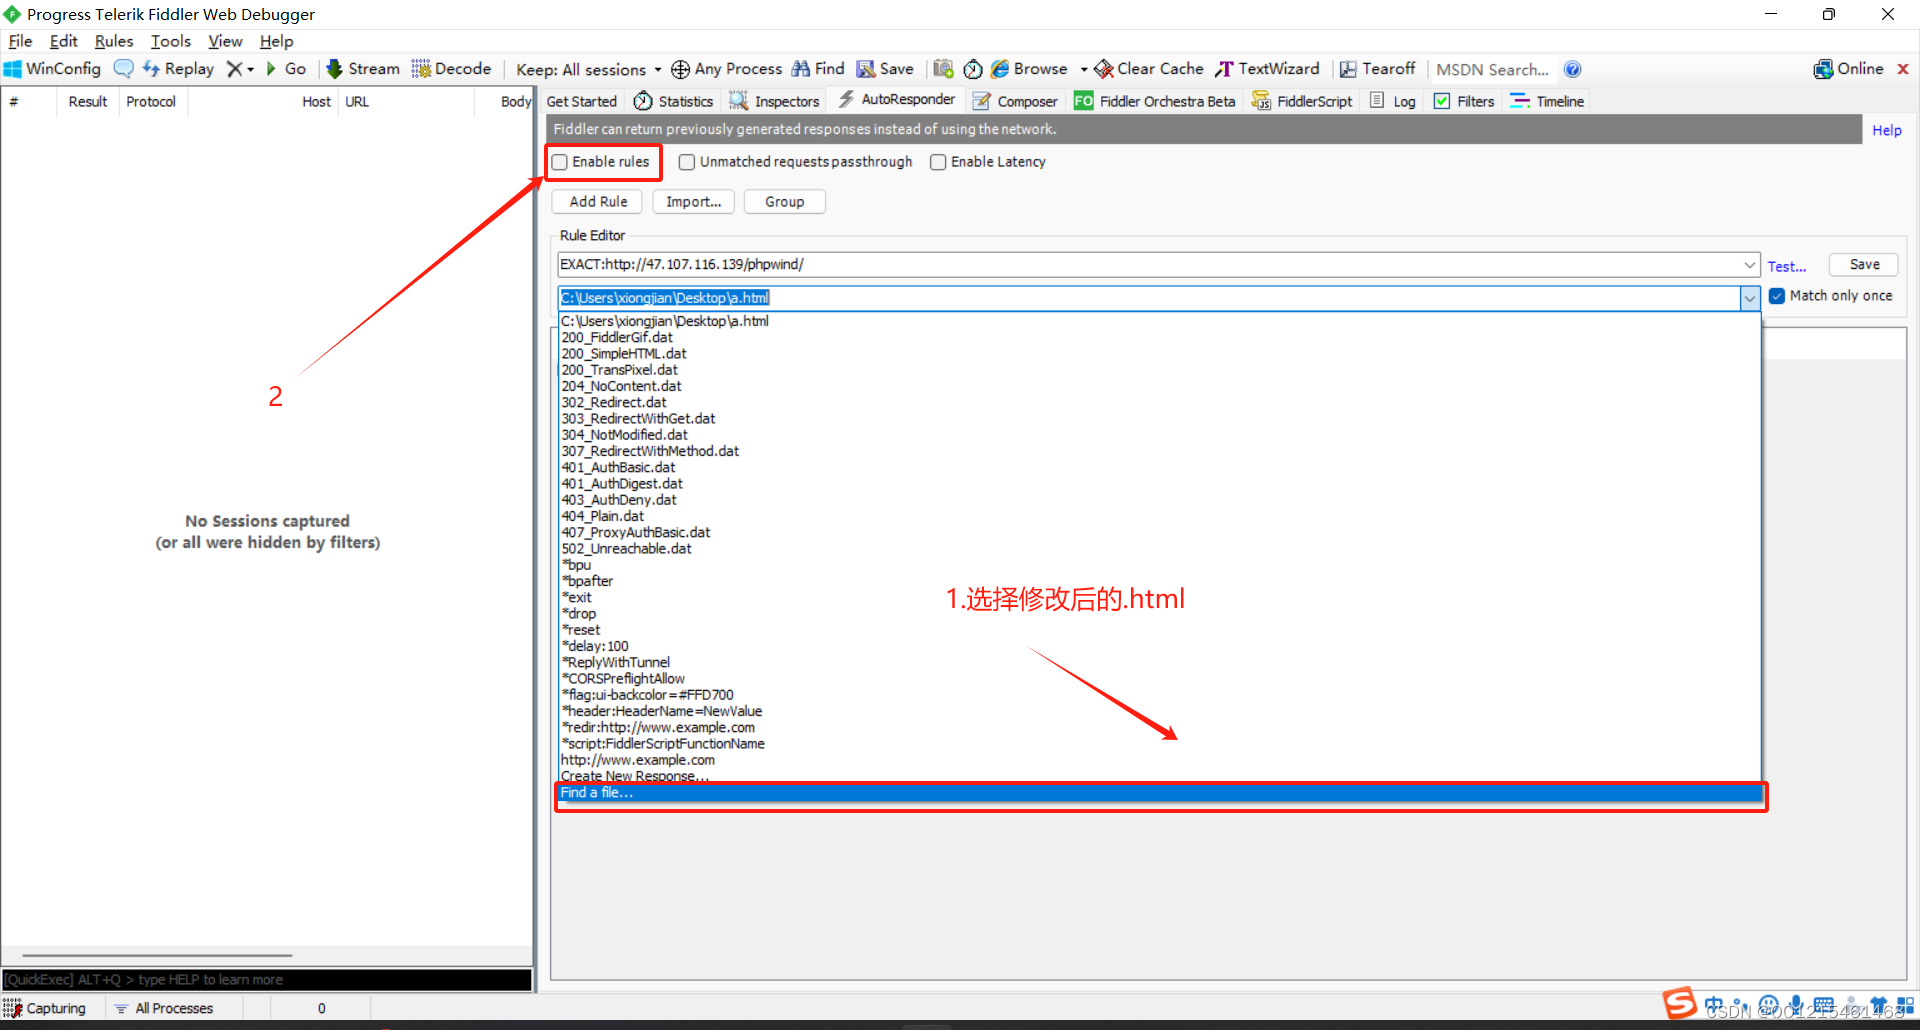Select 404_Plain.dat from list
Viewport: 1920px width, 1030px height.
pos(1160,516)
